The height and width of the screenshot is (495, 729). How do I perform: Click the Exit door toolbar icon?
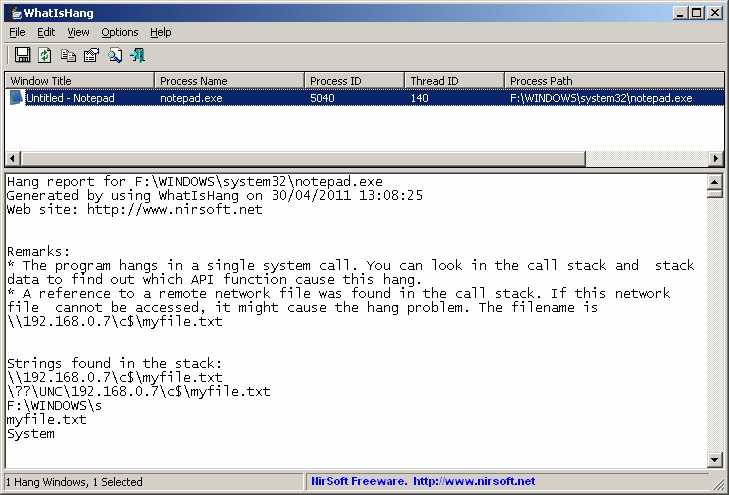pos(138,55)
